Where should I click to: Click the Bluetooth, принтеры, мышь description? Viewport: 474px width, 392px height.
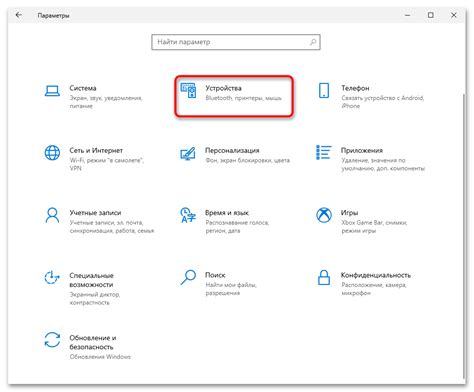[x=244, y=98]
